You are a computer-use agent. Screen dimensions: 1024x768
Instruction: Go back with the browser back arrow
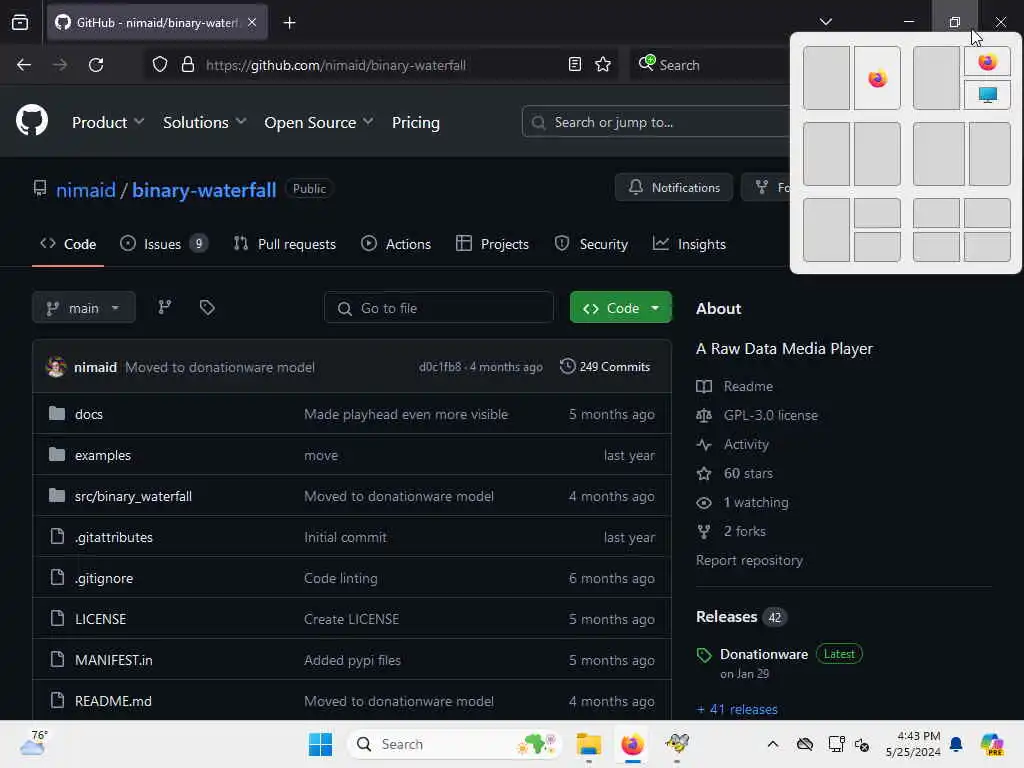tap(24, 65)
